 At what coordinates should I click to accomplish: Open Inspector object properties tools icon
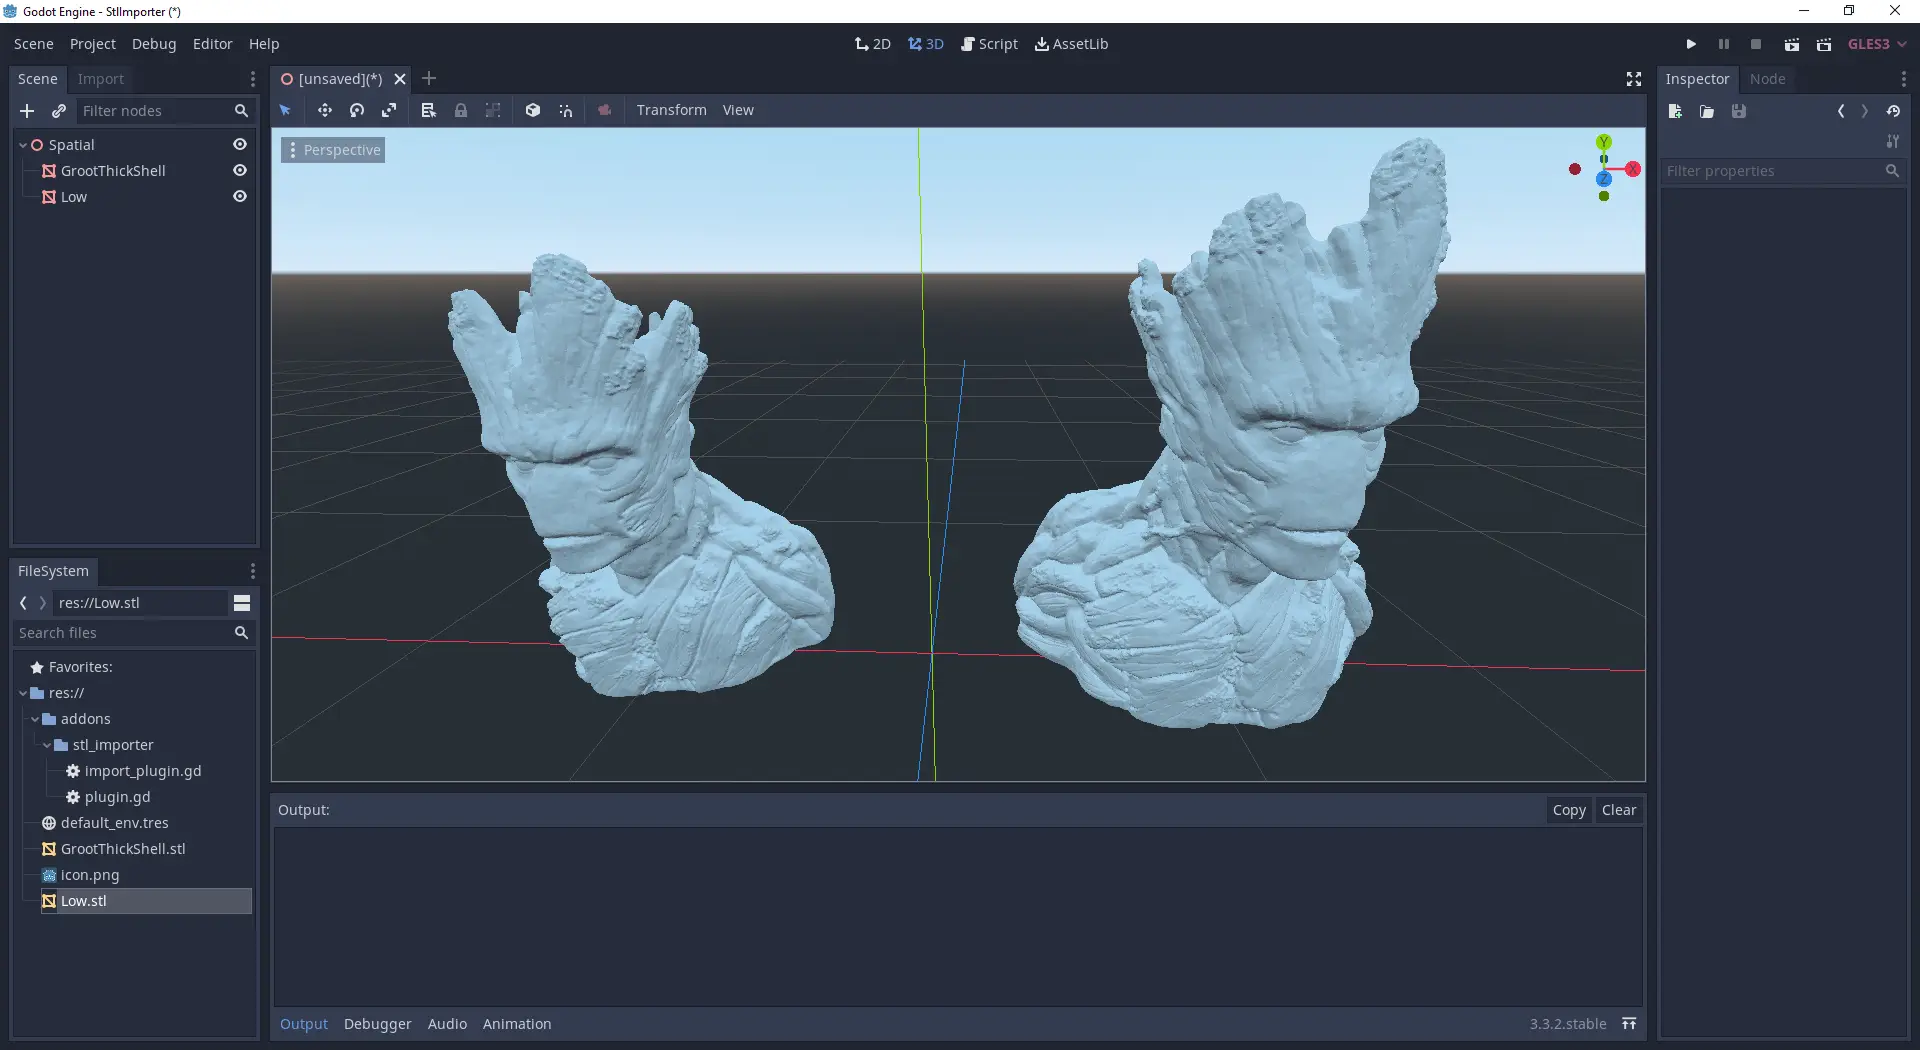1893,142
